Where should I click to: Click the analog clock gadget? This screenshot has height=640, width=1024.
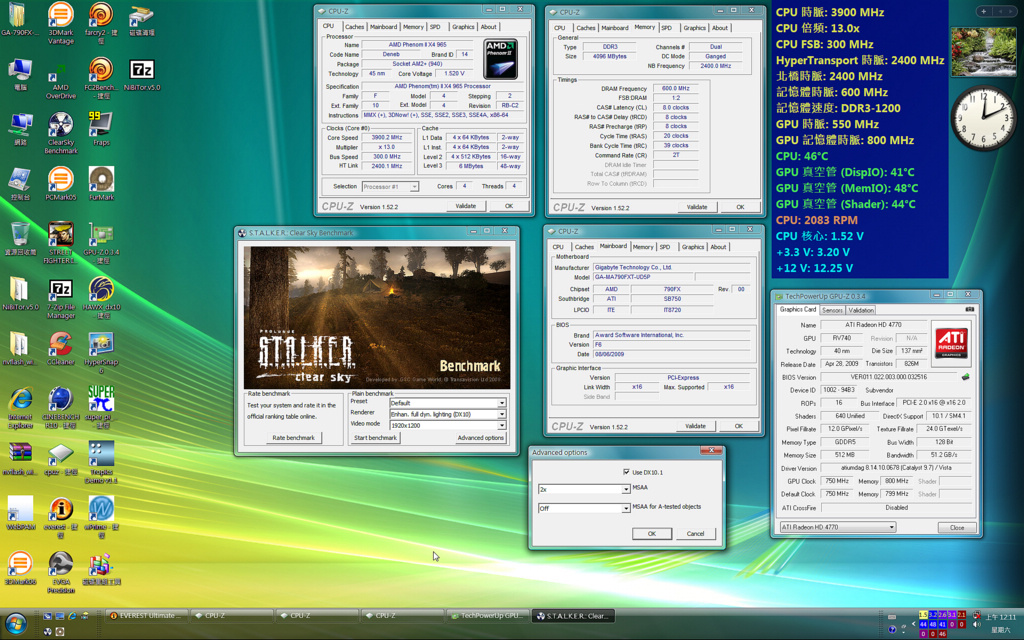pos(983,118)
